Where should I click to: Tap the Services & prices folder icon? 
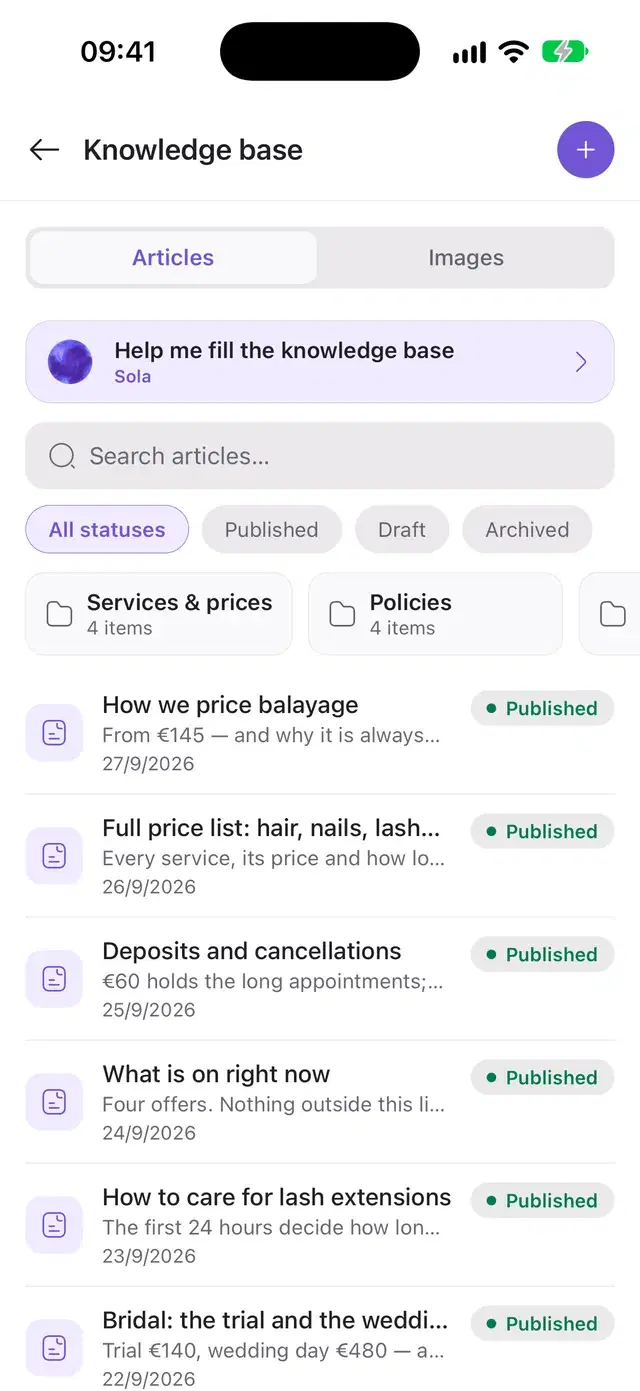(60, 614)
